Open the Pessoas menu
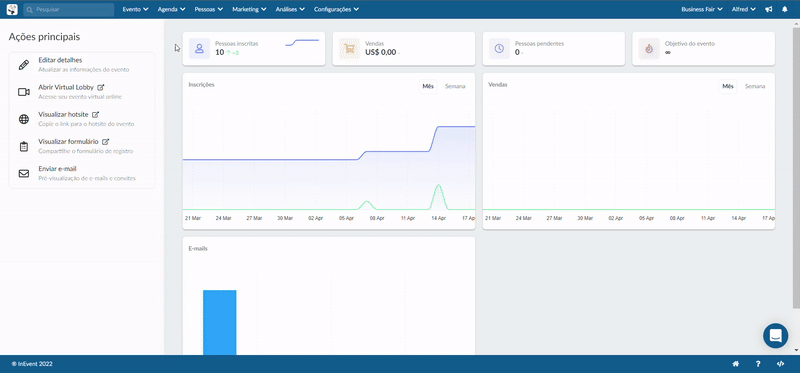This screenshot has height=373, width=800. click(209, 9)
